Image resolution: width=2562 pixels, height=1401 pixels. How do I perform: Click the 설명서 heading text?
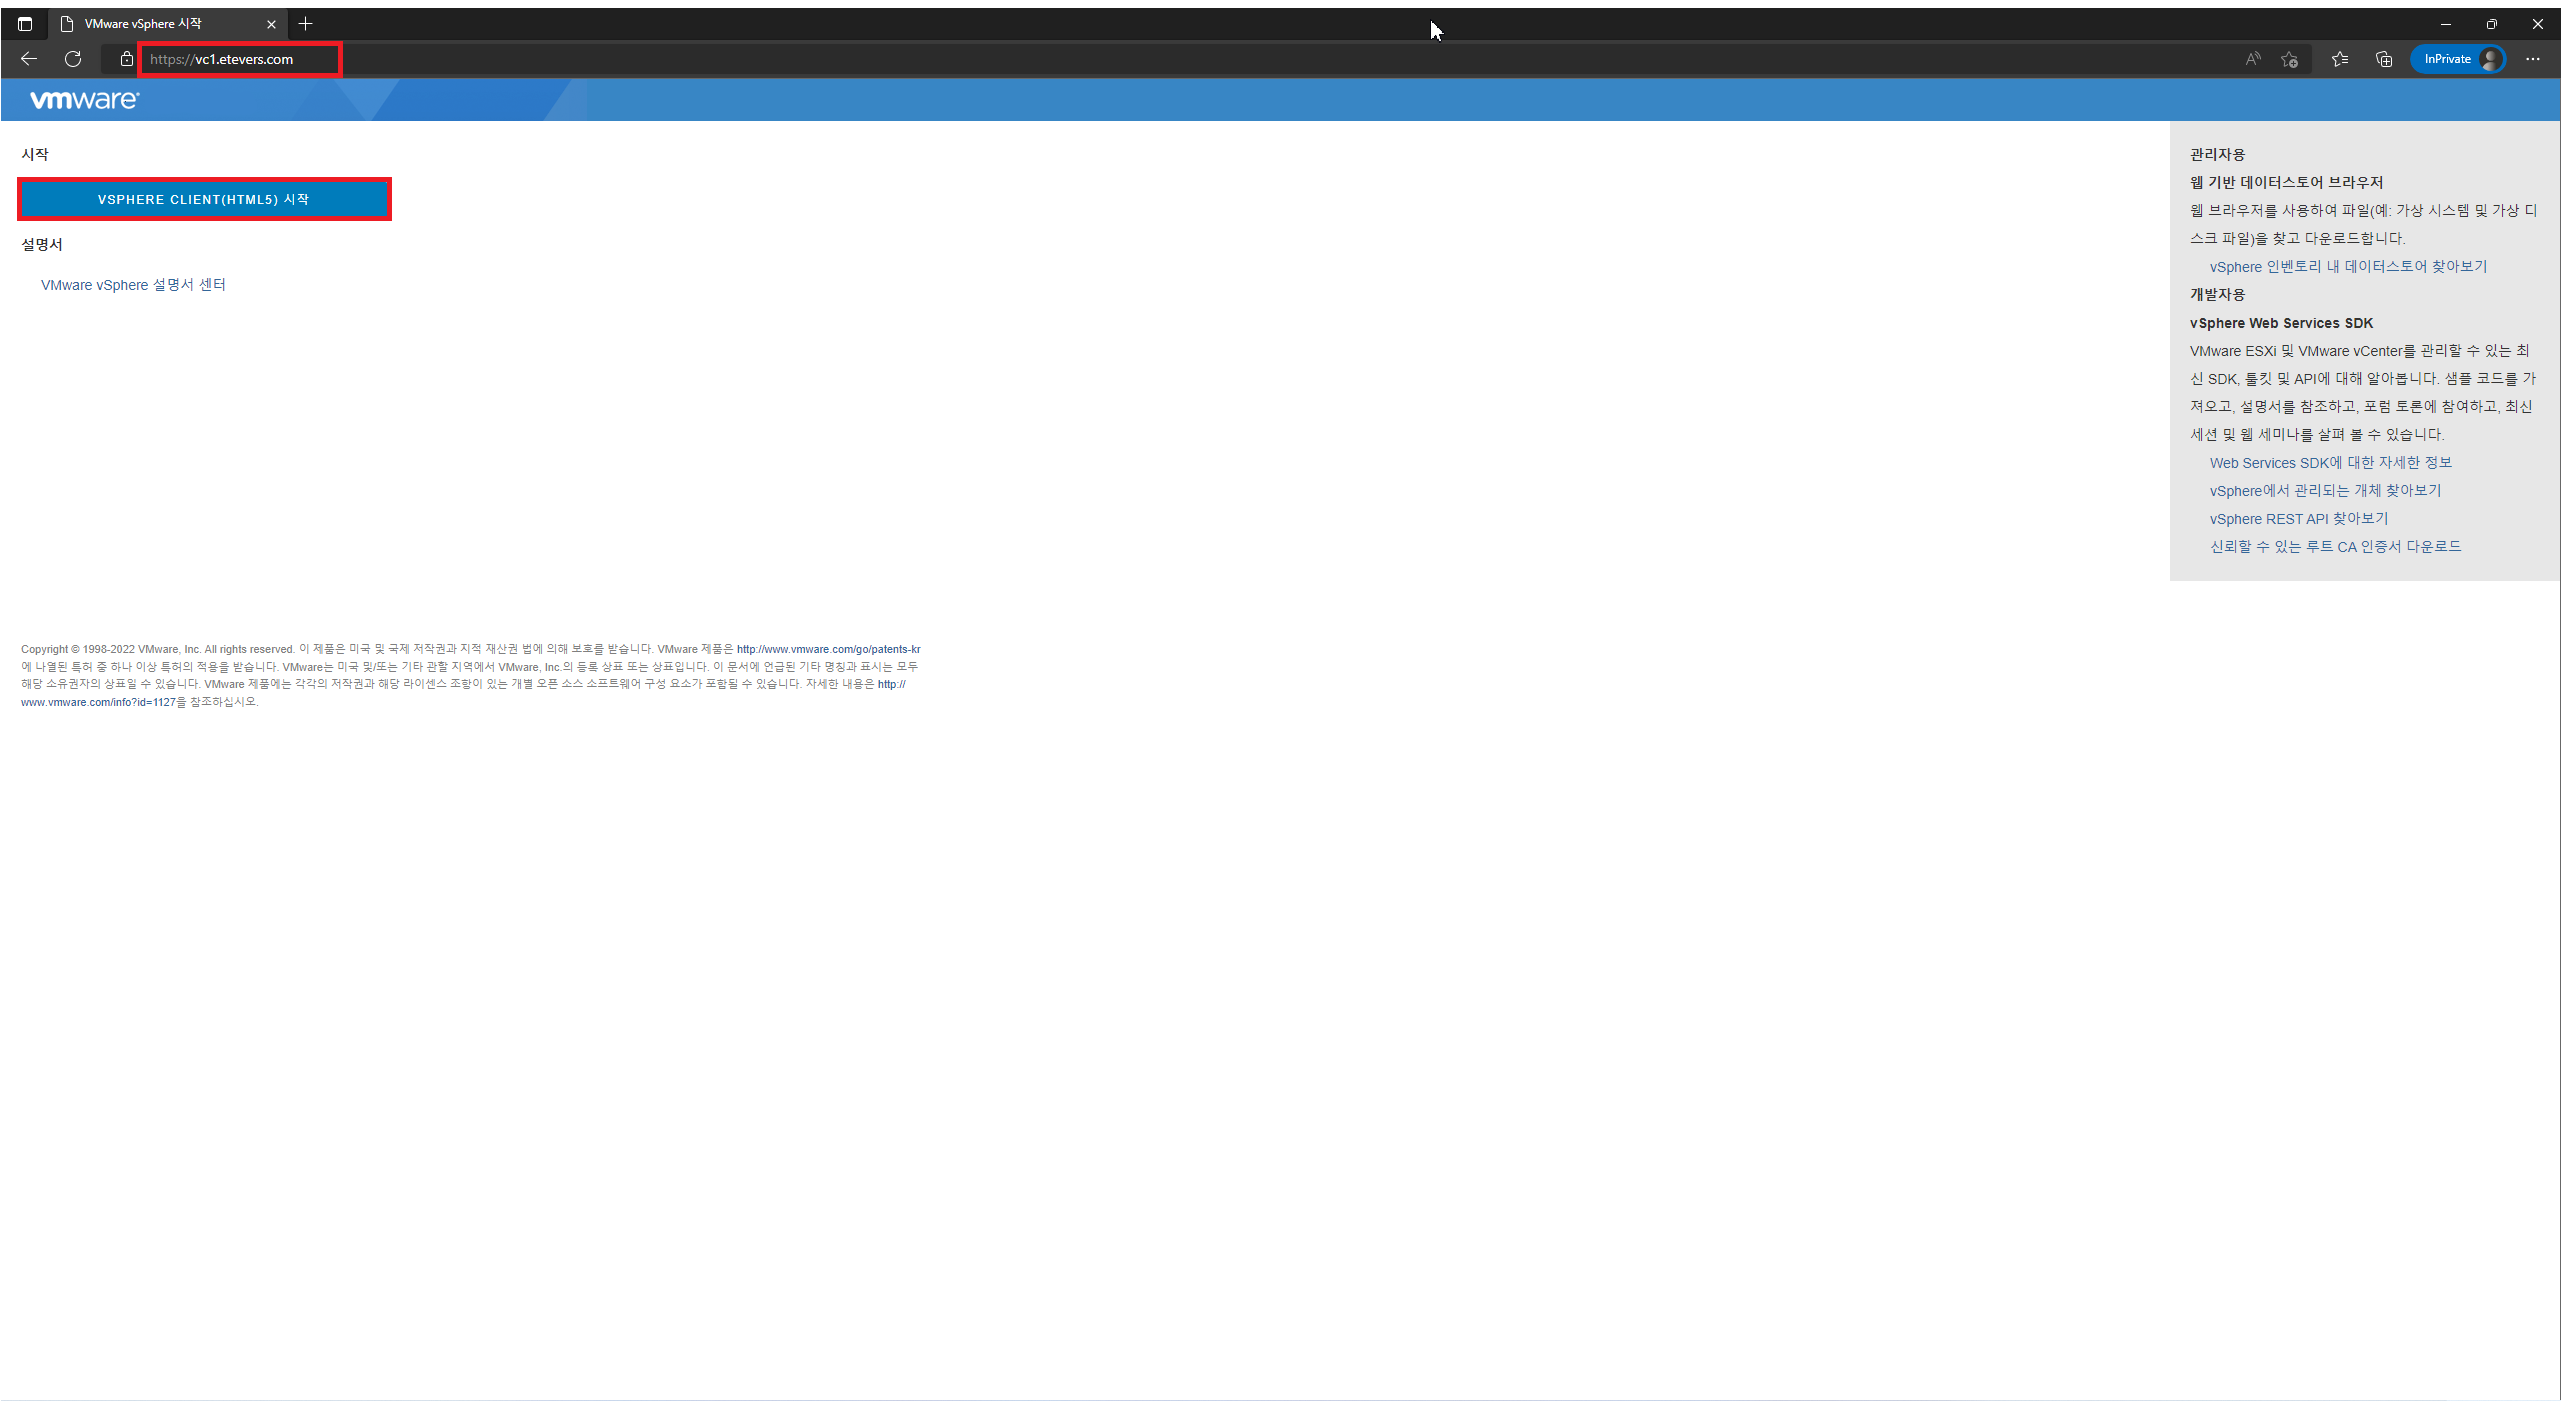tap(42, 244)
